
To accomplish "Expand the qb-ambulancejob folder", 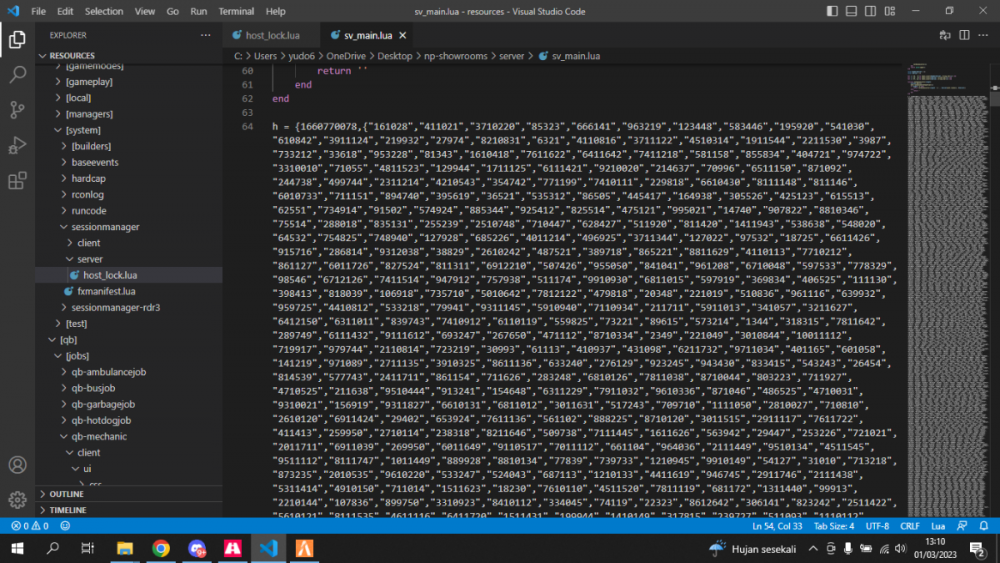I will 108,372.
